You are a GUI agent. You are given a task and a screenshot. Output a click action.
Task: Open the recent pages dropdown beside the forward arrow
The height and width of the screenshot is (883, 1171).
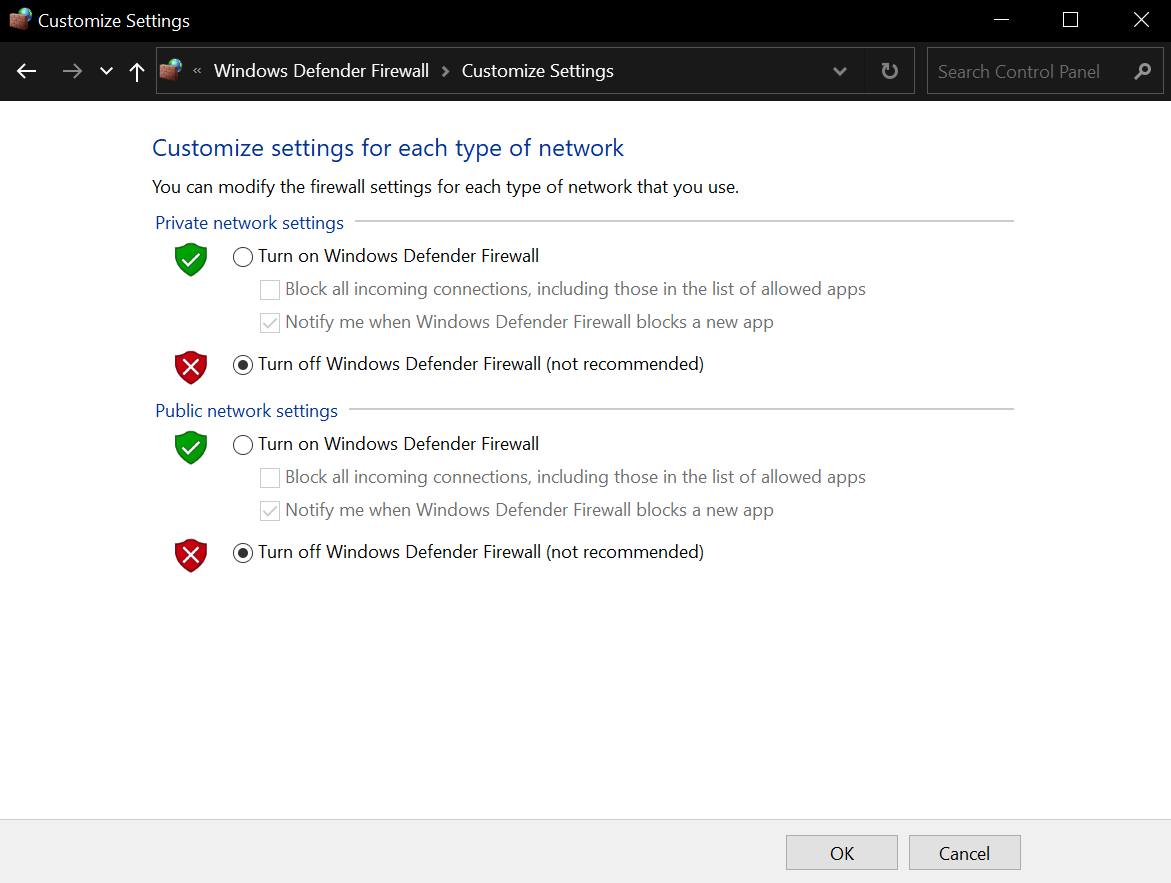[x=106, y=71]
